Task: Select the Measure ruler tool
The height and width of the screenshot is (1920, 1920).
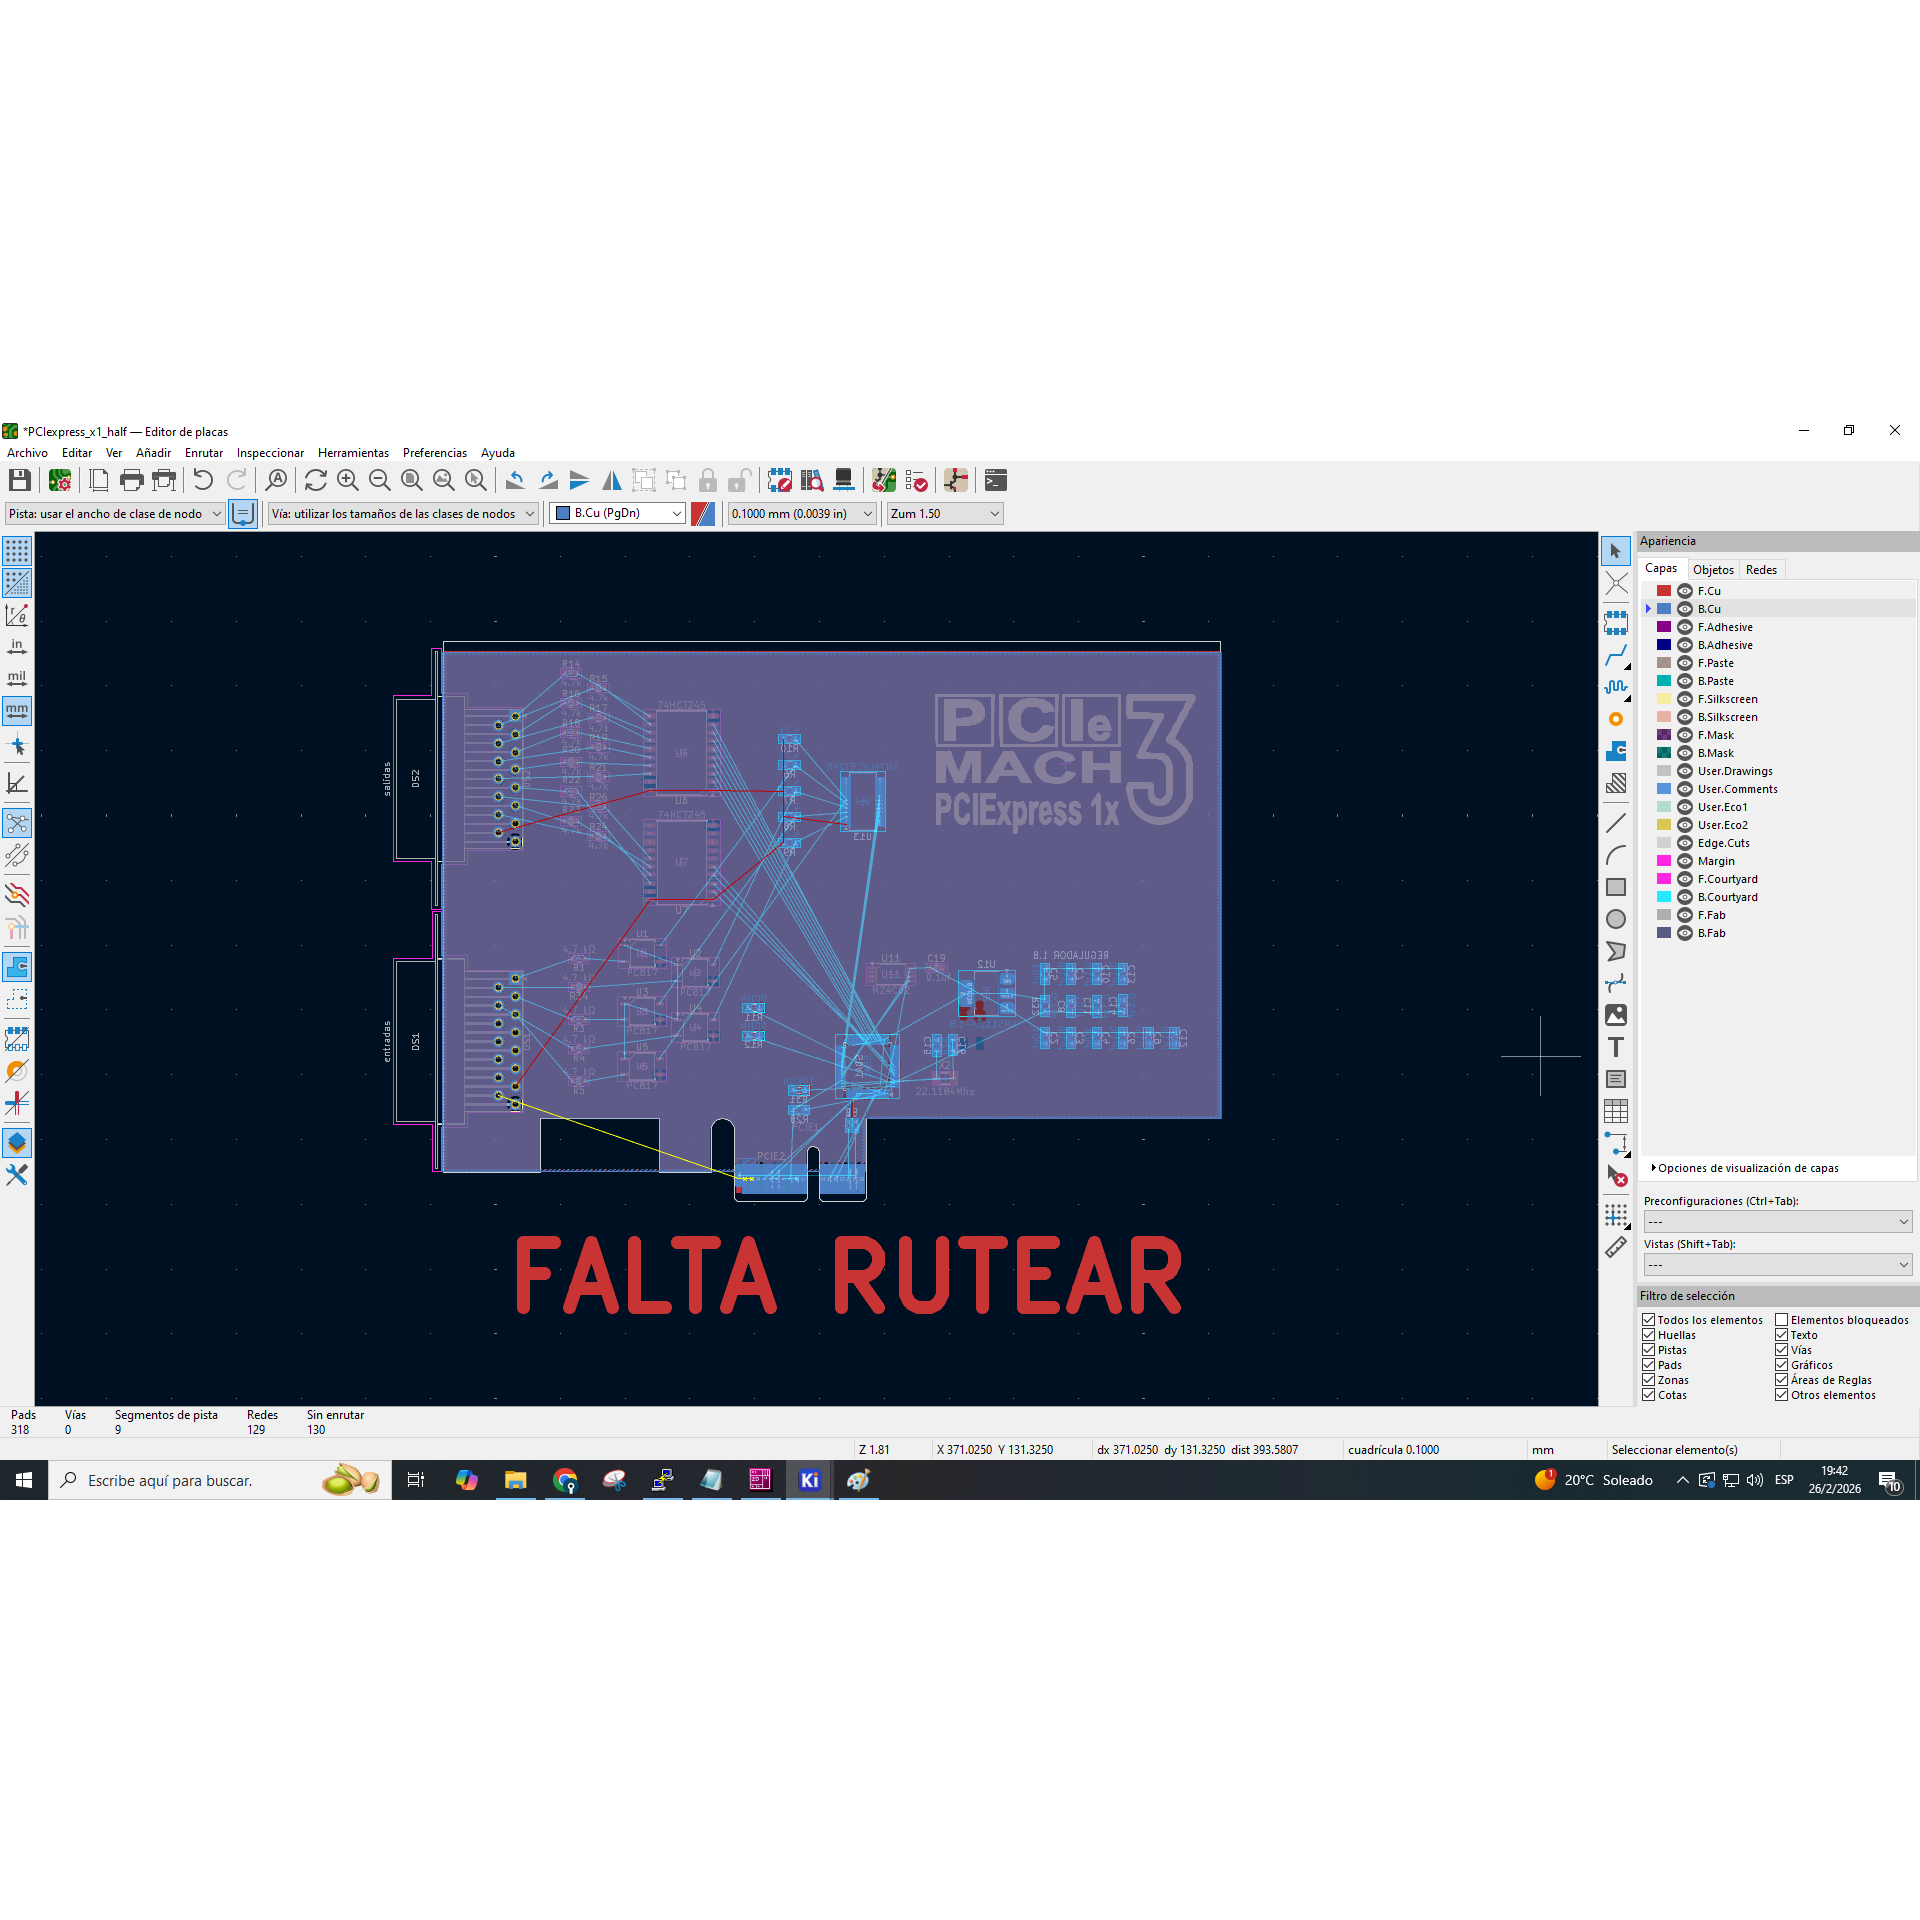Action: click(1615, 1247)
